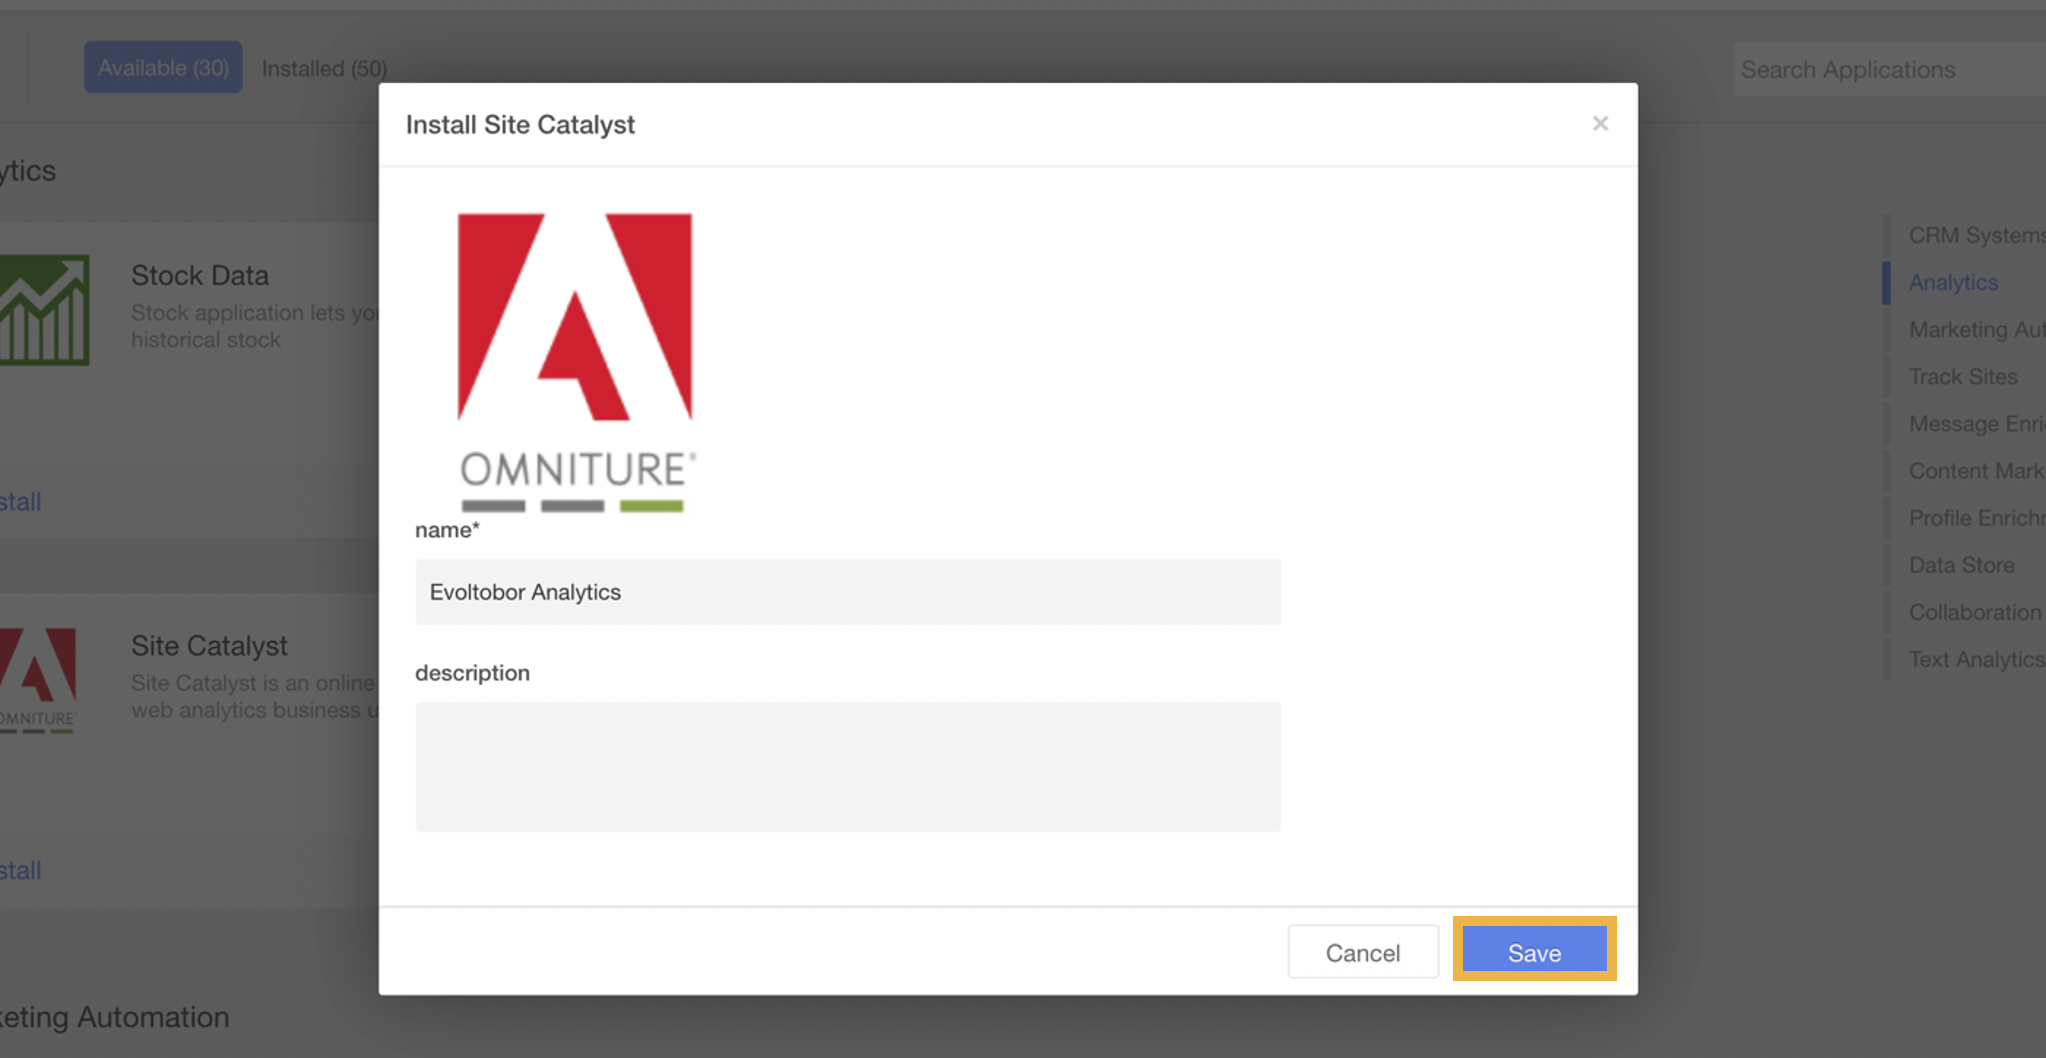Click the Stock Data description text
The image size is (2046, 1058).
[254, 326]
